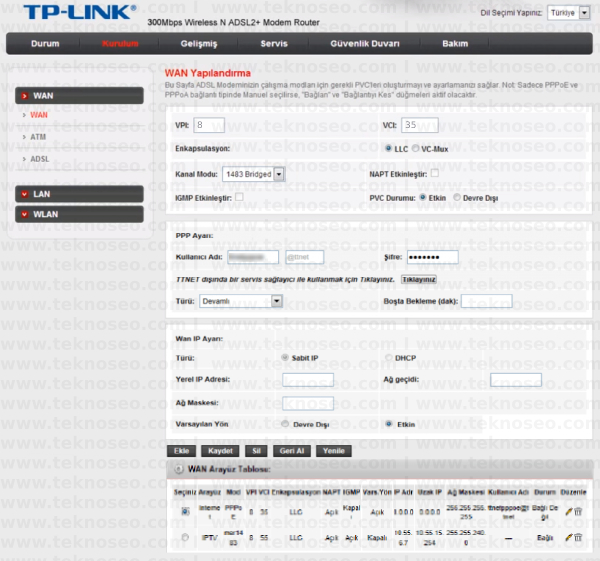Click the Sil button
The width and height of the screenshot is (600, 561).
(256, 451)
